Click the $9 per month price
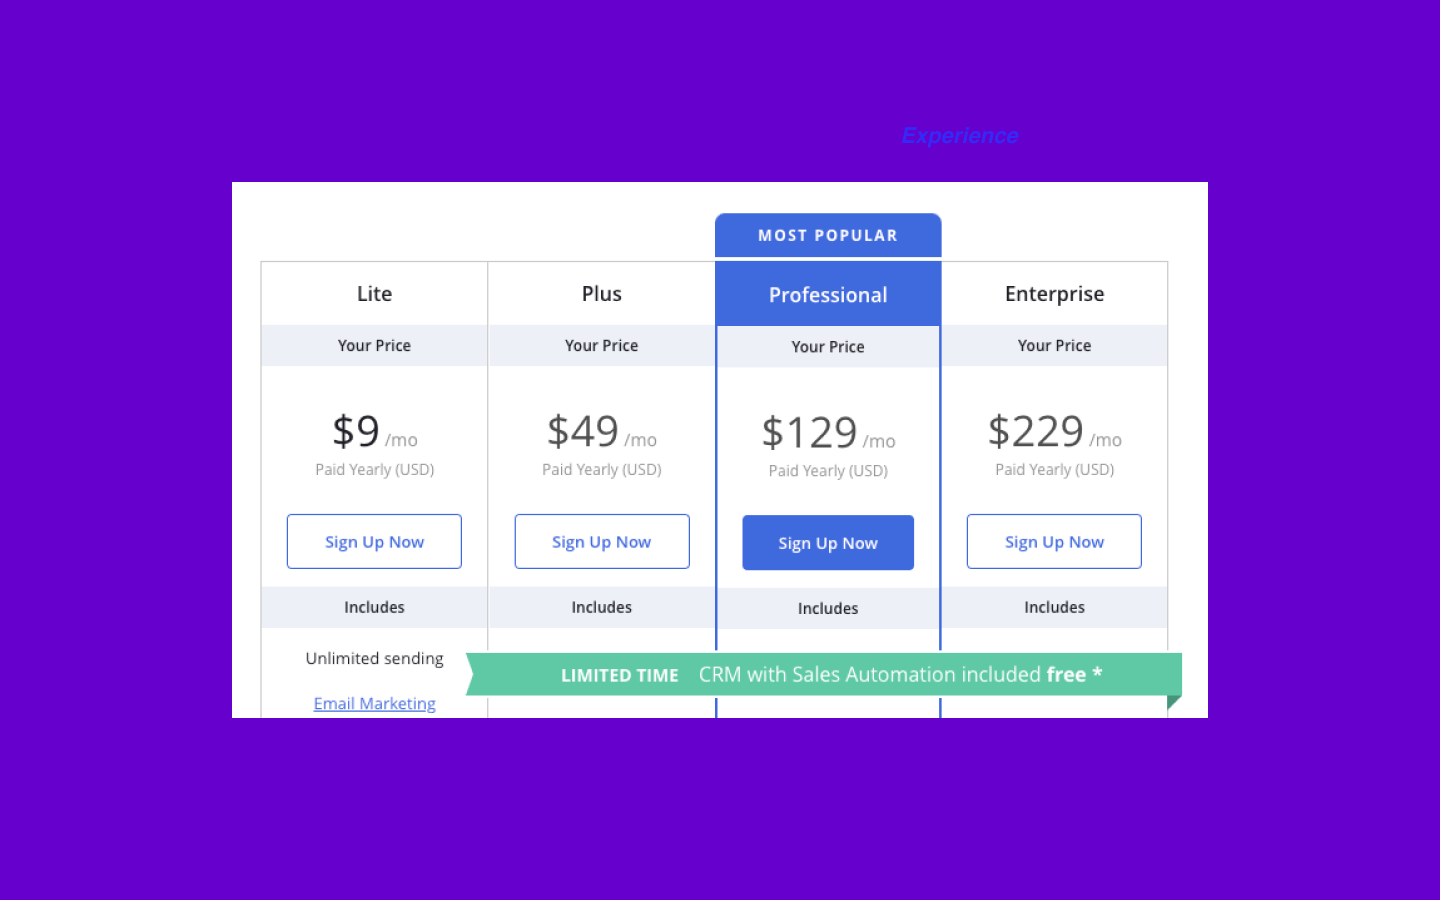 click(356, 431)
